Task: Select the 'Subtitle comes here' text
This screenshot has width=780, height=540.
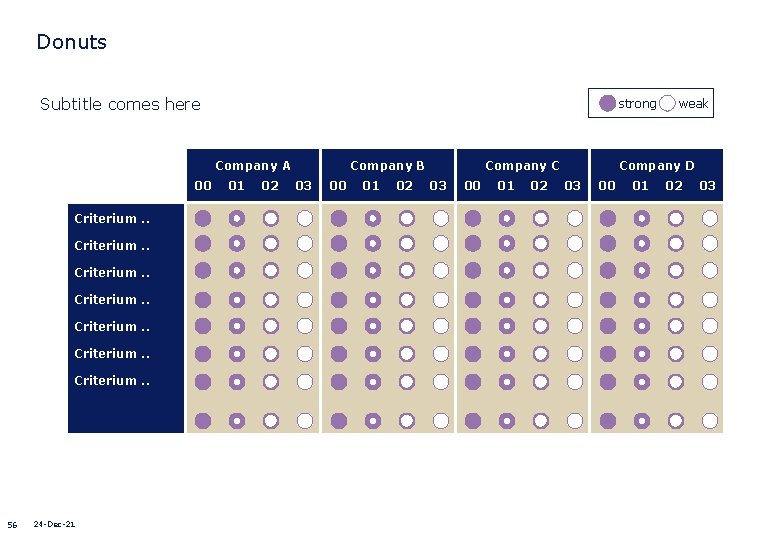Action: [120, 104]
